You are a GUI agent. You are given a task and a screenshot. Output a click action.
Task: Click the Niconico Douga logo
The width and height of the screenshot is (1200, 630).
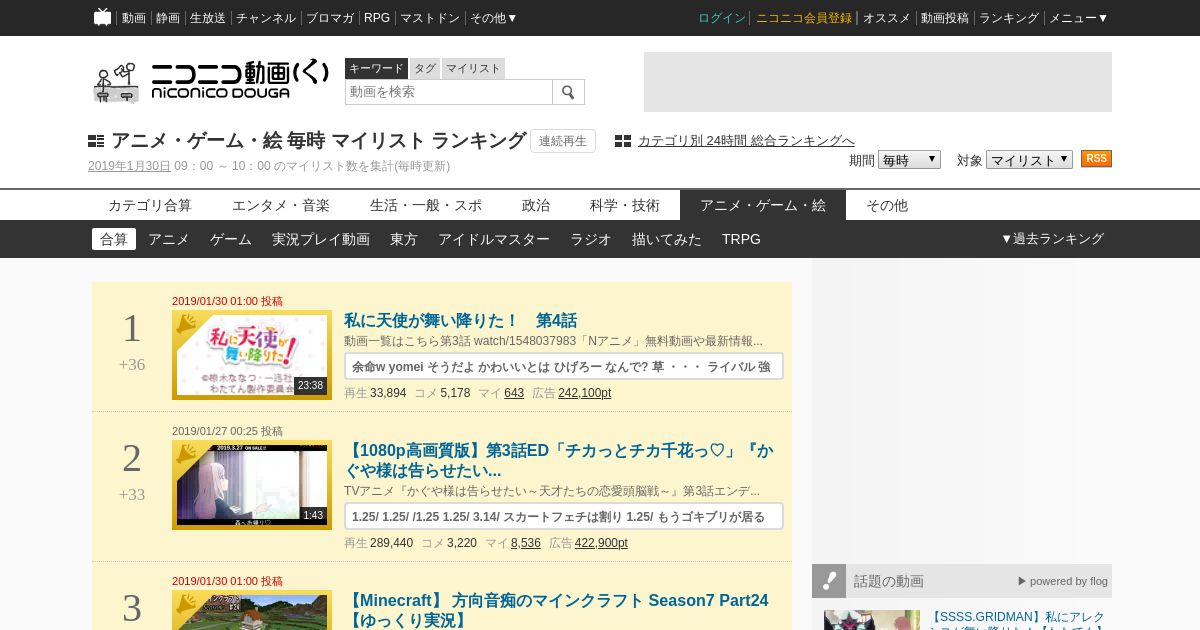pyautogui.click(x=210, y=82)
